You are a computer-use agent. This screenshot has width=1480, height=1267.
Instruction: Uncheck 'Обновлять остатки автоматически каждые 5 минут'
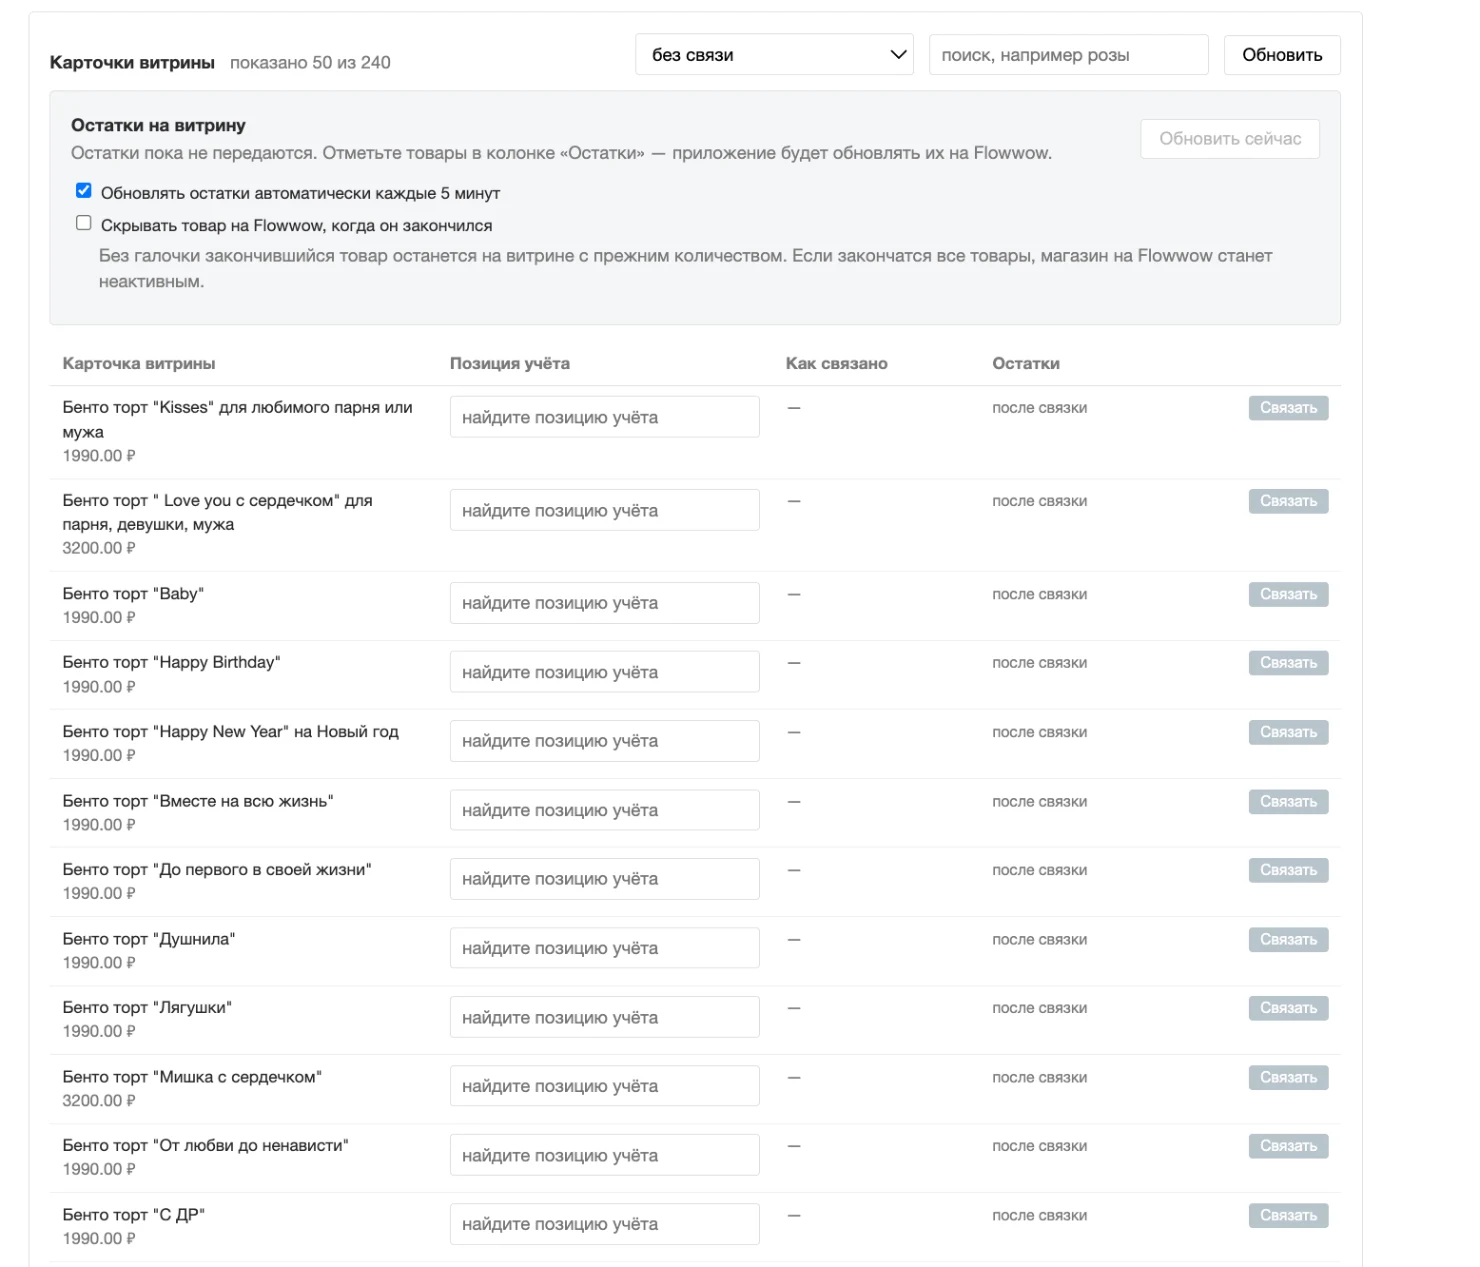(84, 191)
